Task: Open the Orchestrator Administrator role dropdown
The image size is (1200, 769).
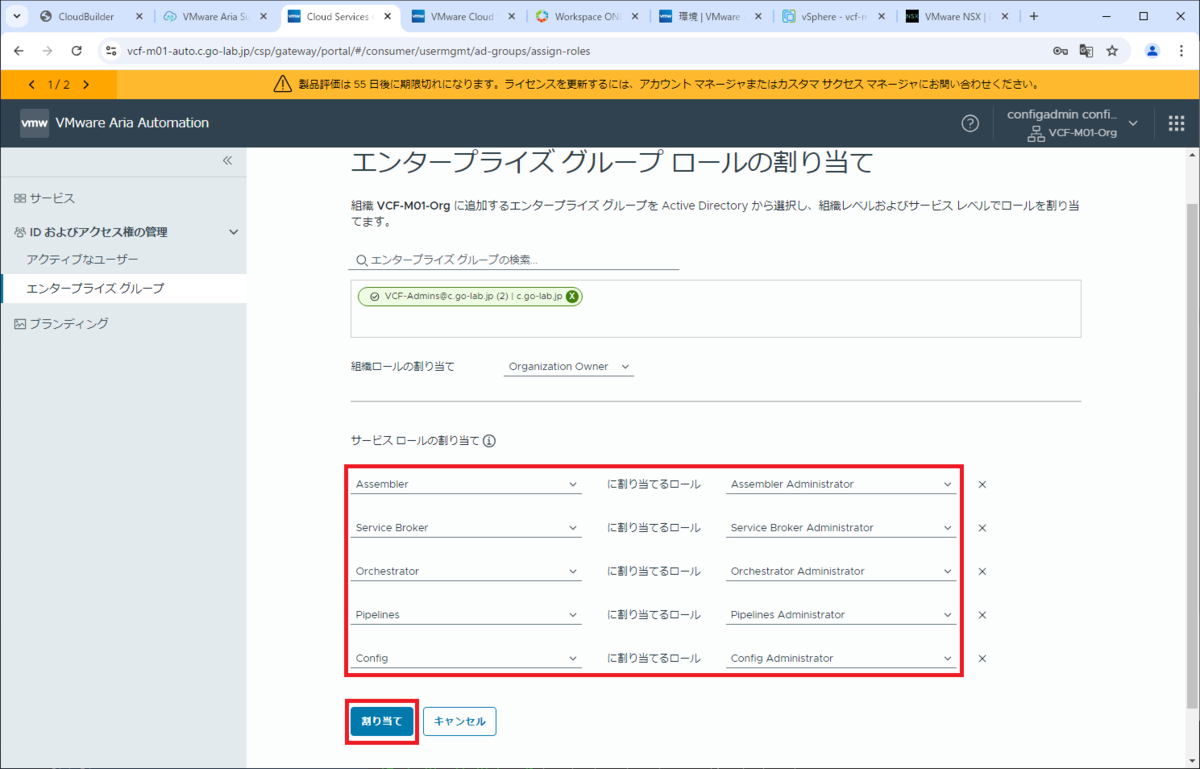Action: click(x=841, y=571)
